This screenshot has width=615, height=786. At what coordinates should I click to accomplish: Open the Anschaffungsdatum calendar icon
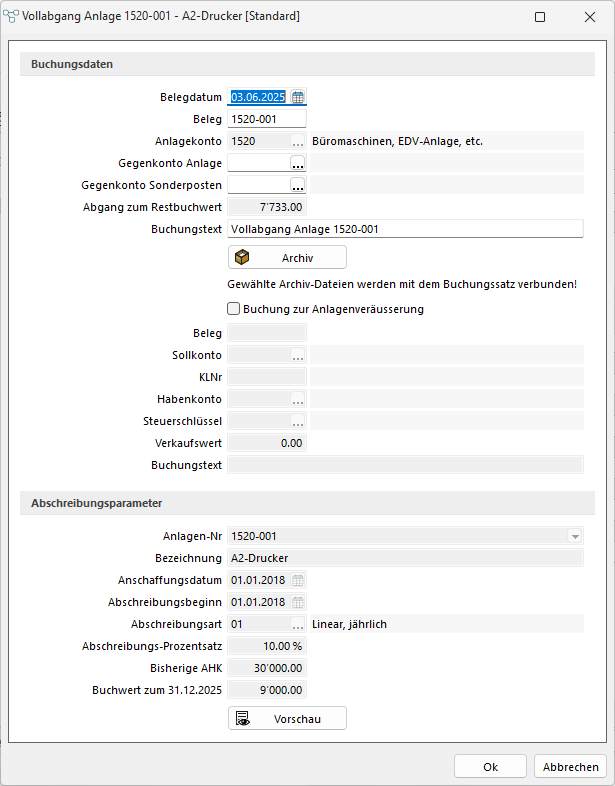coord(298,580)
